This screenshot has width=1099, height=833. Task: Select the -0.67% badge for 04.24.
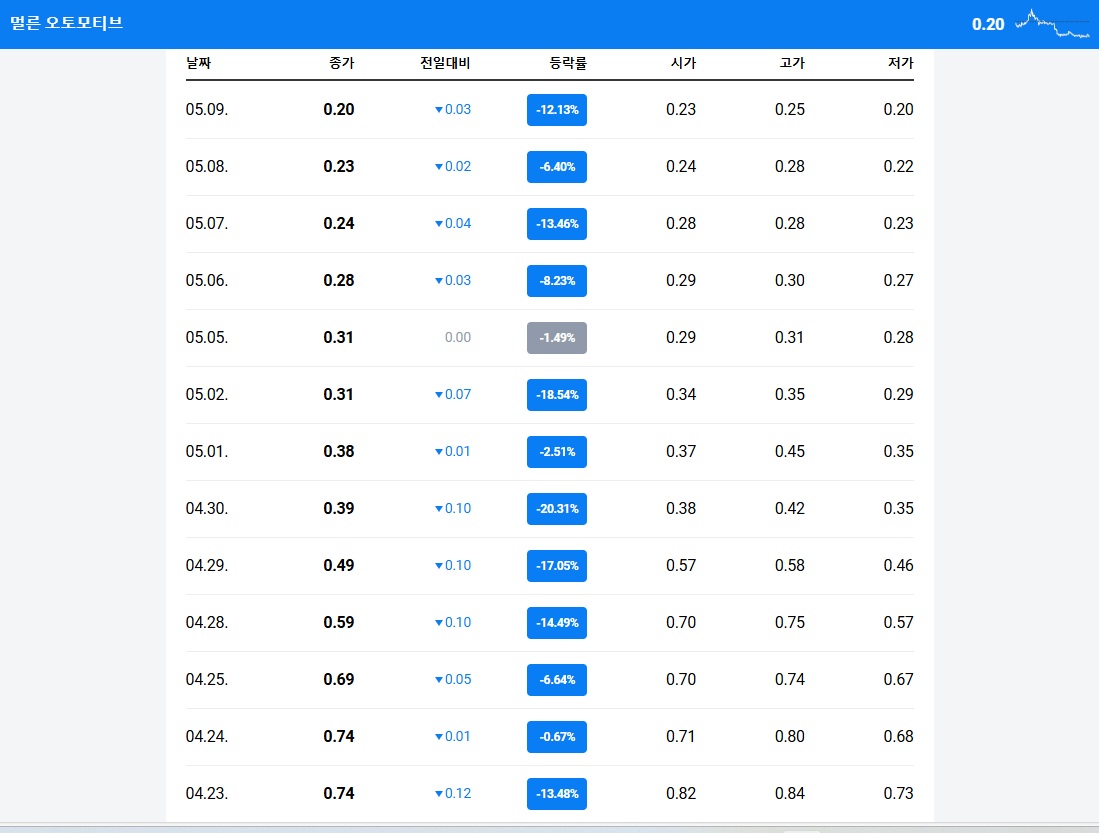tap(557, 737)
